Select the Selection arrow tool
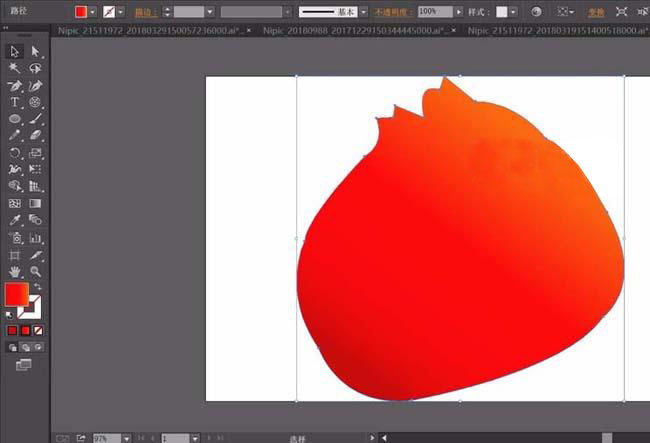The height and width of the screenshot is (443, 650). [15, 51]
